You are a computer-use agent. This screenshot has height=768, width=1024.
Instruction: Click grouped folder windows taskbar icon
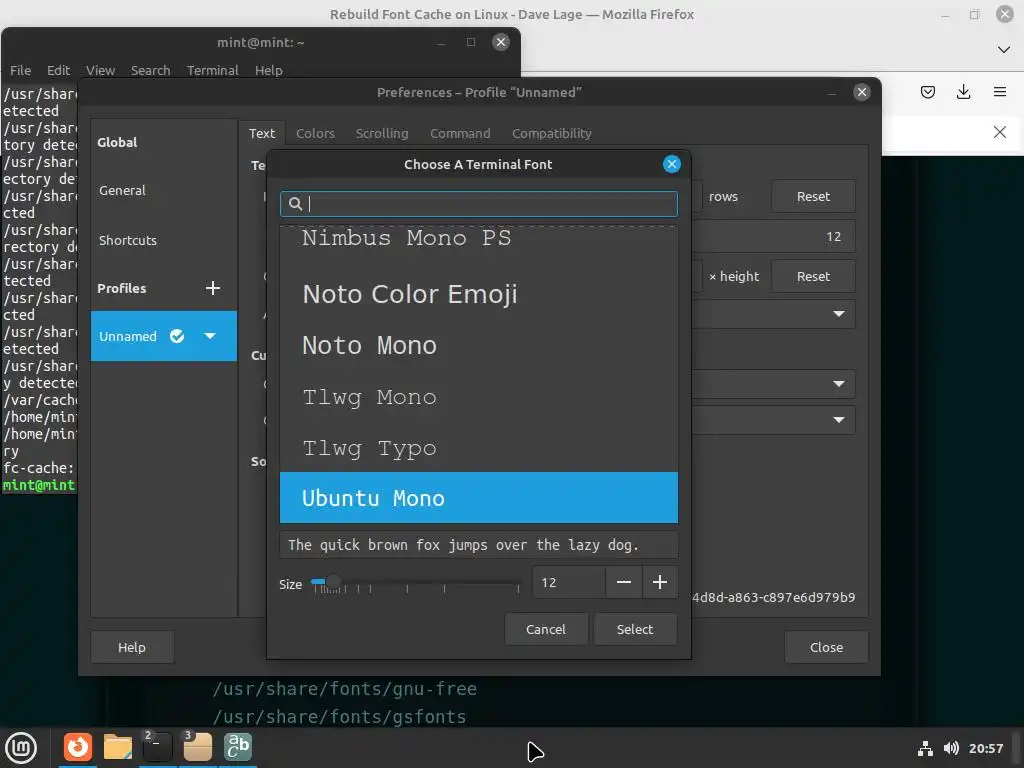click(x=197, y=747)
